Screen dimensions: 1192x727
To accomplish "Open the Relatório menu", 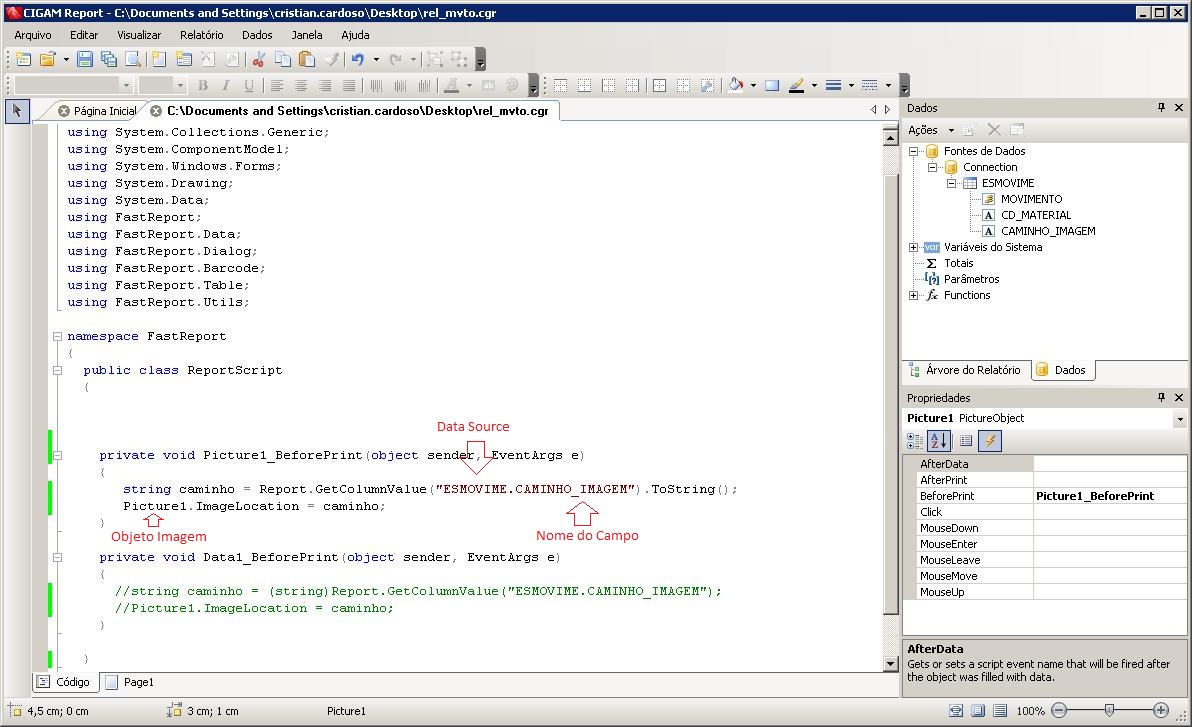I will 201,35.
